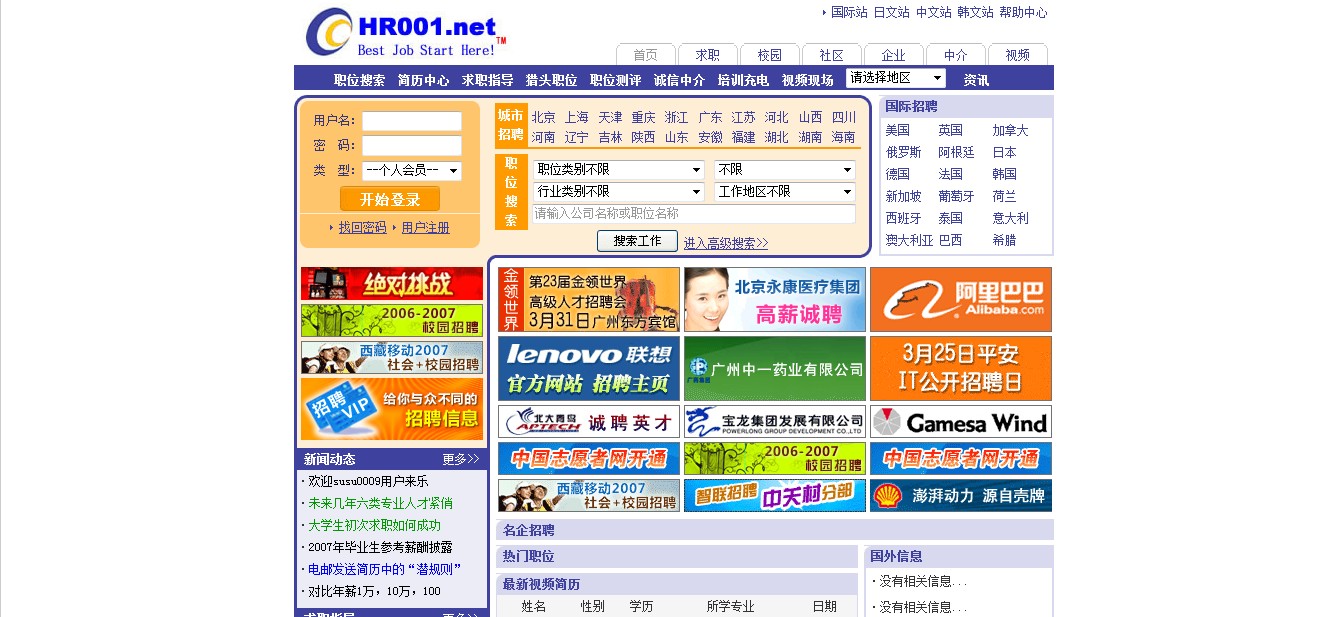This screenshot has width=1343, height=617.
Task: Select the city 北京
Action: point(544,117)
